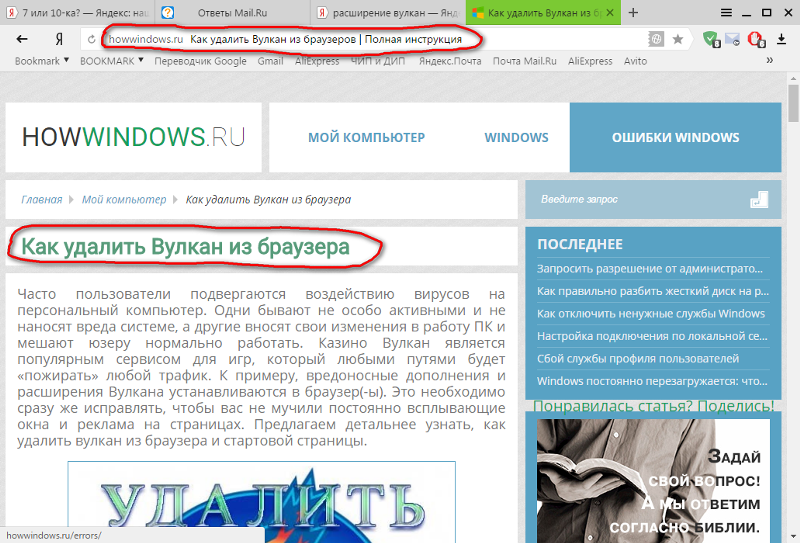Close the 'Как удалить Вулкан' tab
Viewport: 800px width, 543px height.
[x=610, y=13]
